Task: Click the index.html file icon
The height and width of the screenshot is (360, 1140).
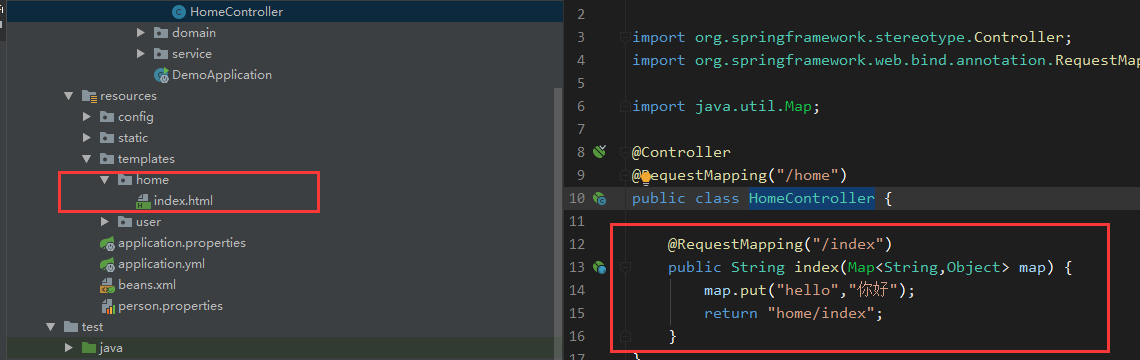Action: click(143, 201)
